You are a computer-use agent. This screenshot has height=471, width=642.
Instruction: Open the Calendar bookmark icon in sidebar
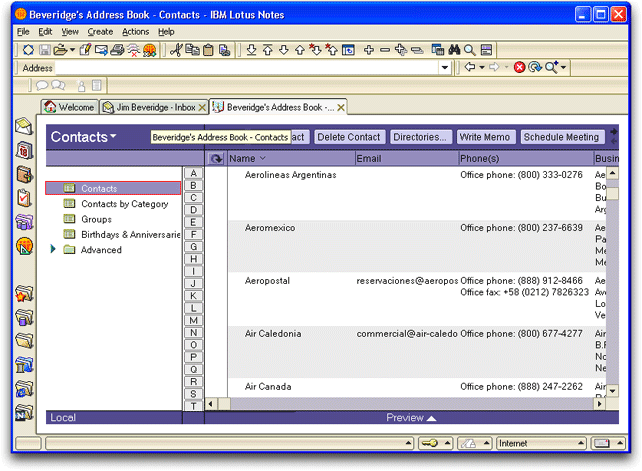click(x=24, y=151)
